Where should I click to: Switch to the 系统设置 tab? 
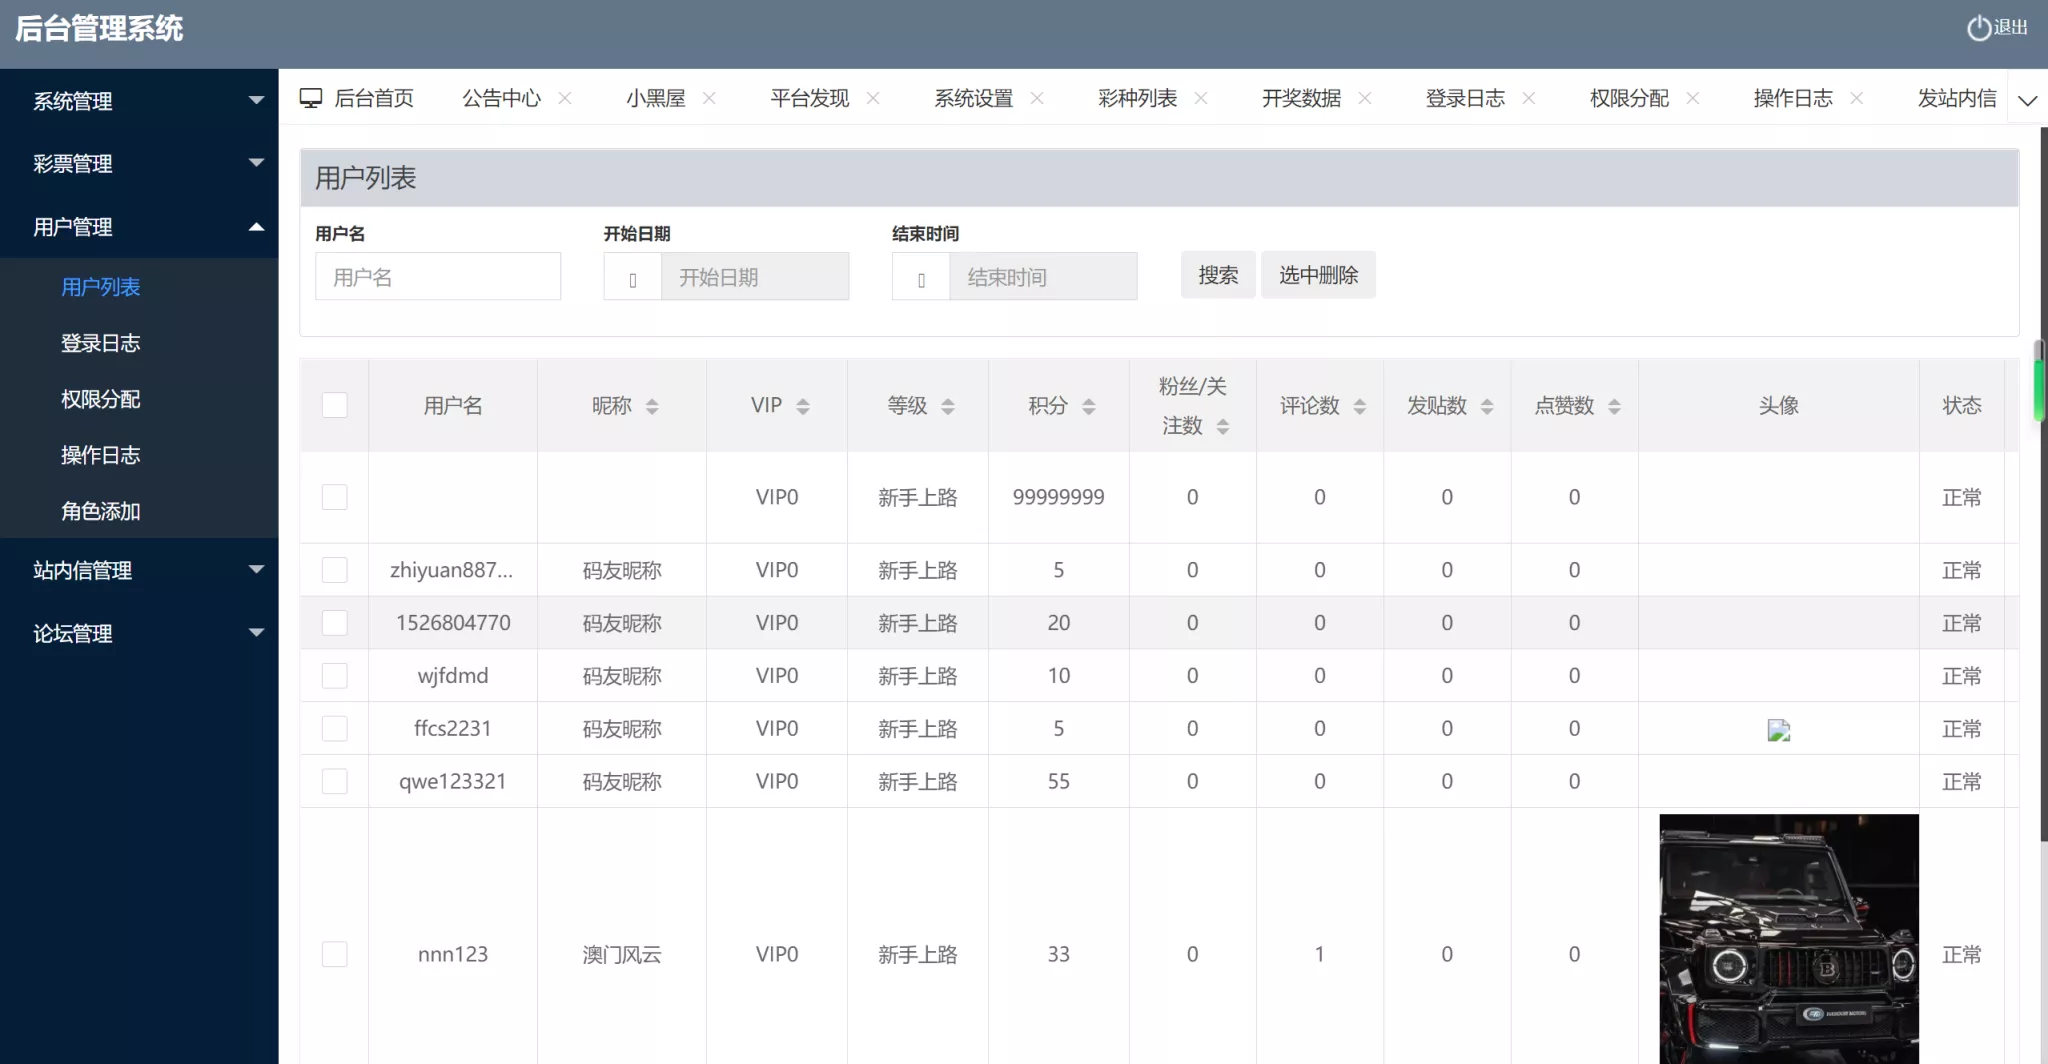(974, 98)
